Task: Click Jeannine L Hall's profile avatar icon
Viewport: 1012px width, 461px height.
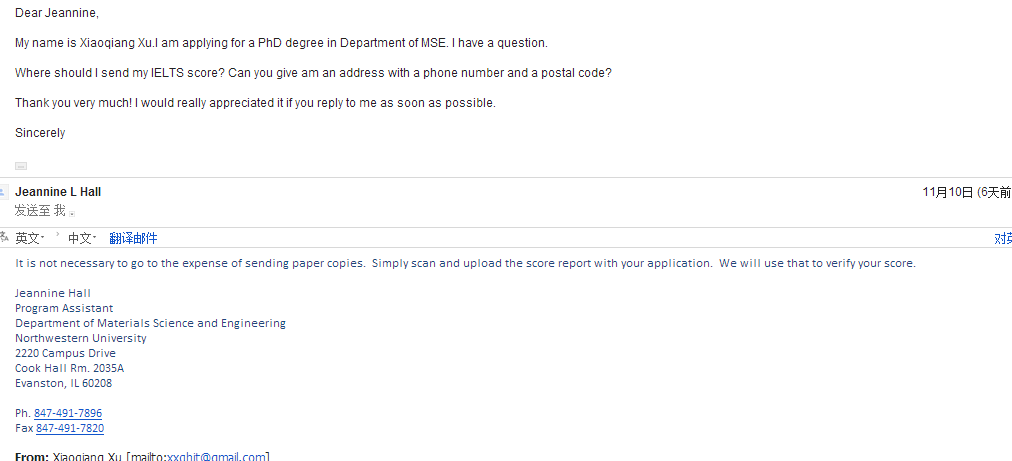Action: 5,192
